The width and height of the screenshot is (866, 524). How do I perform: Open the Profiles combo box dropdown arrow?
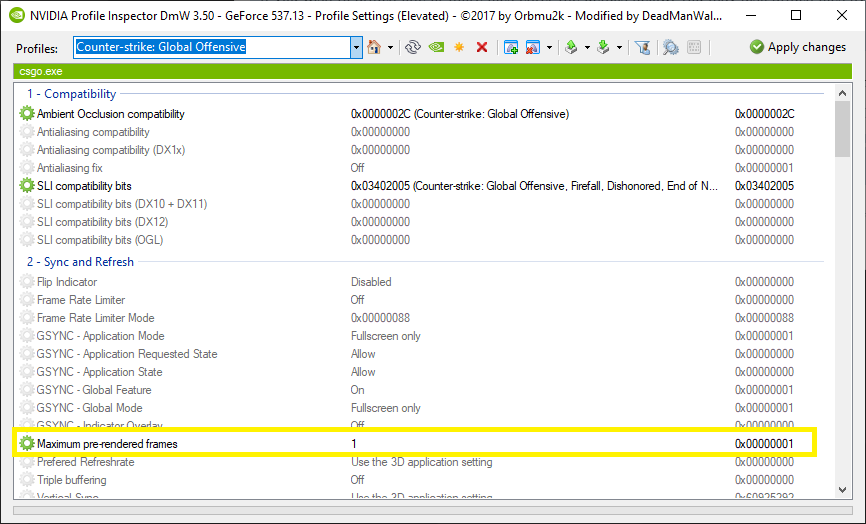(x=356, y=47)
